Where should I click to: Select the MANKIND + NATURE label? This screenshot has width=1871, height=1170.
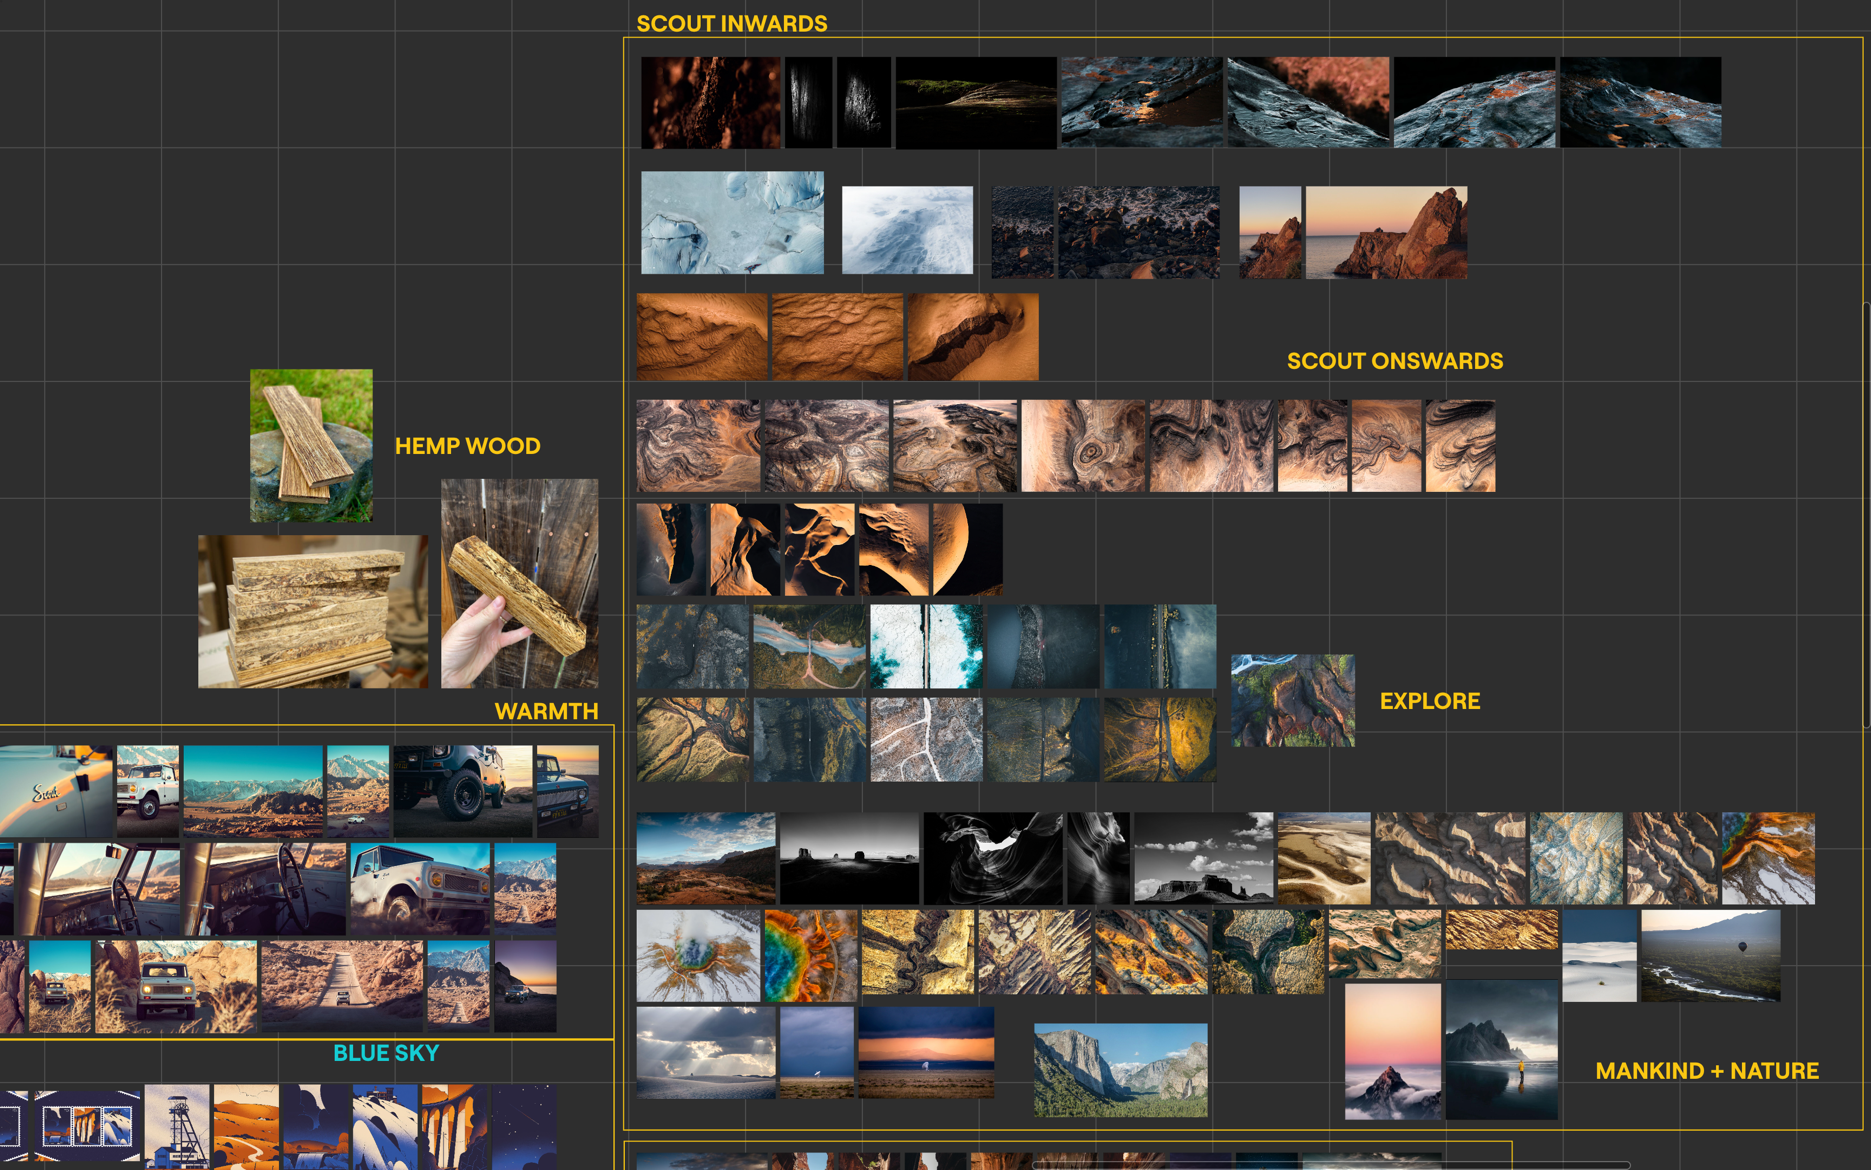tap(1706, 1071)
